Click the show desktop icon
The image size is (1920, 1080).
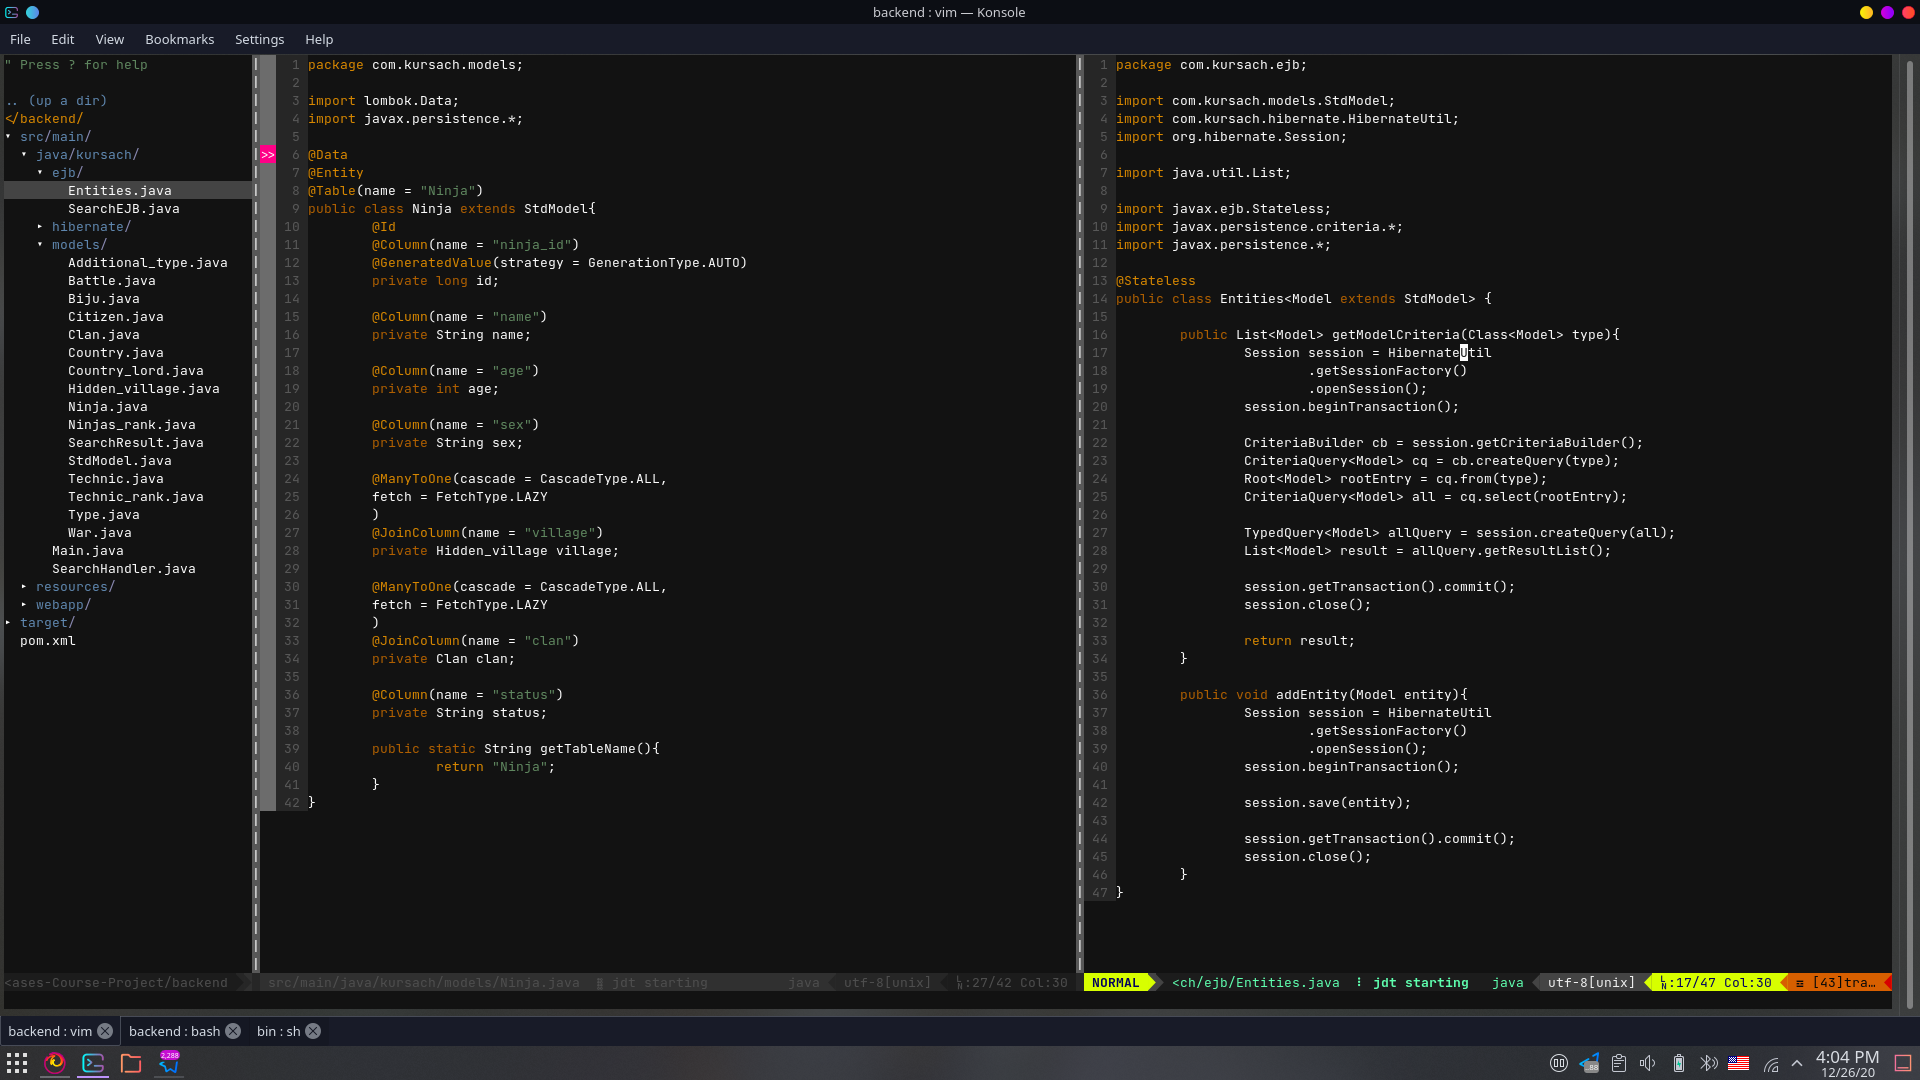click(x=1903, y=1064)
